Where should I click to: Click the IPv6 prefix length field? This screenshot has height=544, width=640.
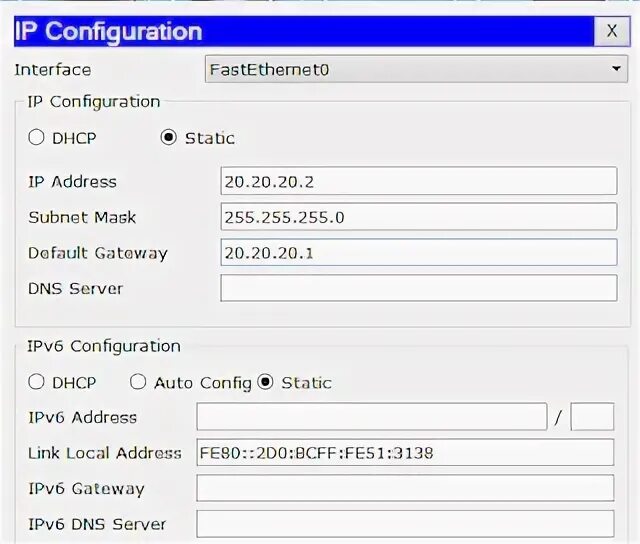592,417
